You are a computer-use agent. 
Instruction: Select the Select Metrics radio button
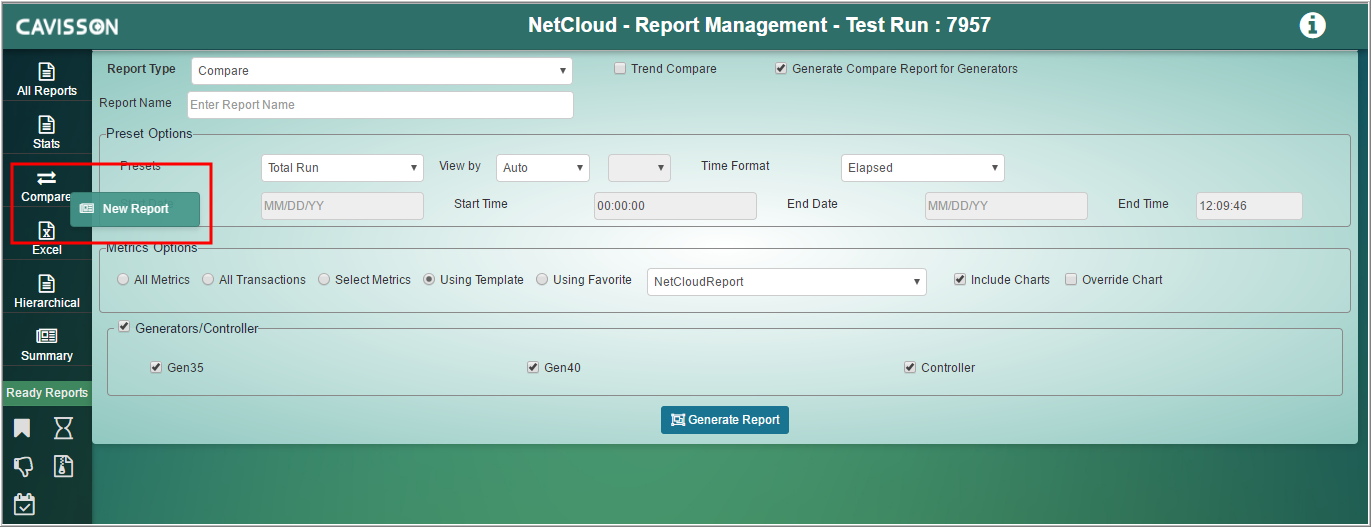tap(324, 280)
